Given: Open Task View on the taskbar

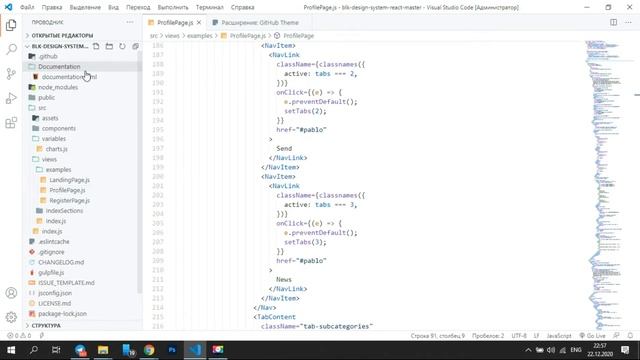Looking at the screenshot, I should (56, 350).
